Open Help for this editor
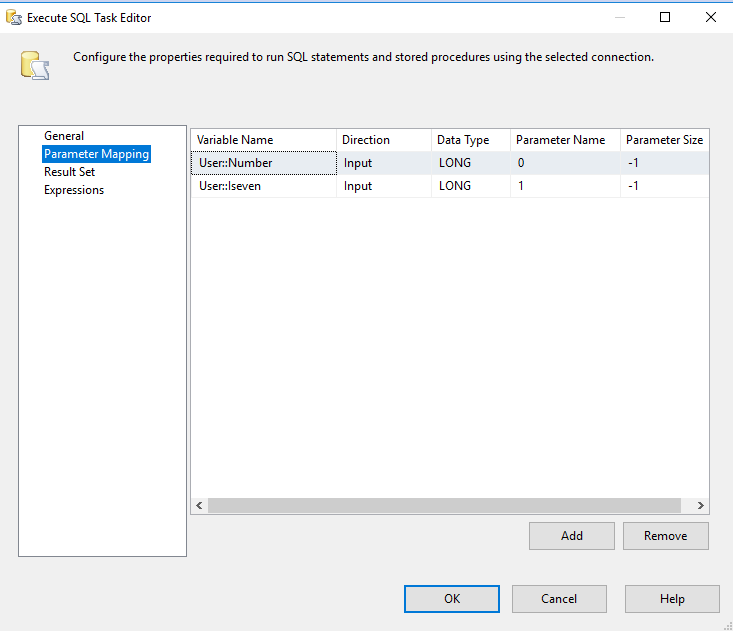This screenshot has height=631, width=733. pos(672,599)
